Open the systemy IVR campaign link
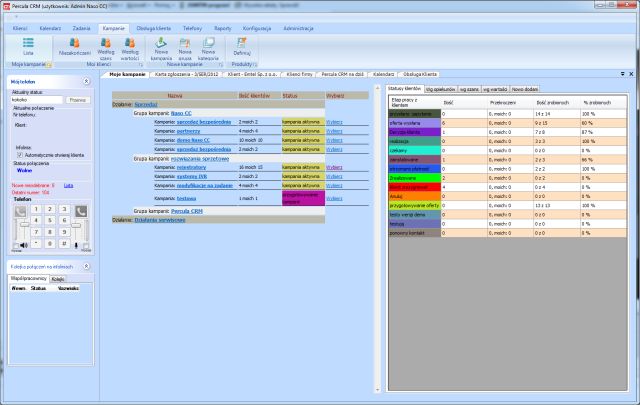Viewport: 640px width, 405px height. click(x=192, y=176)
